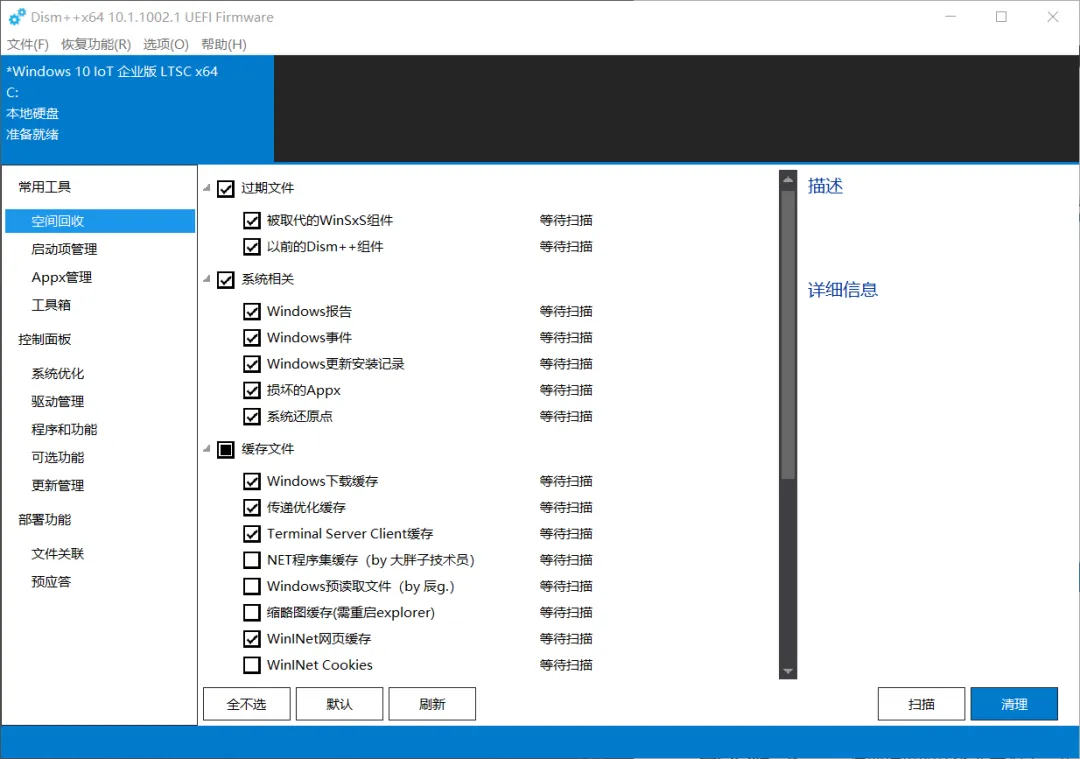Click the 全不选 button
1080x759 pixels.
click(247, 704)
